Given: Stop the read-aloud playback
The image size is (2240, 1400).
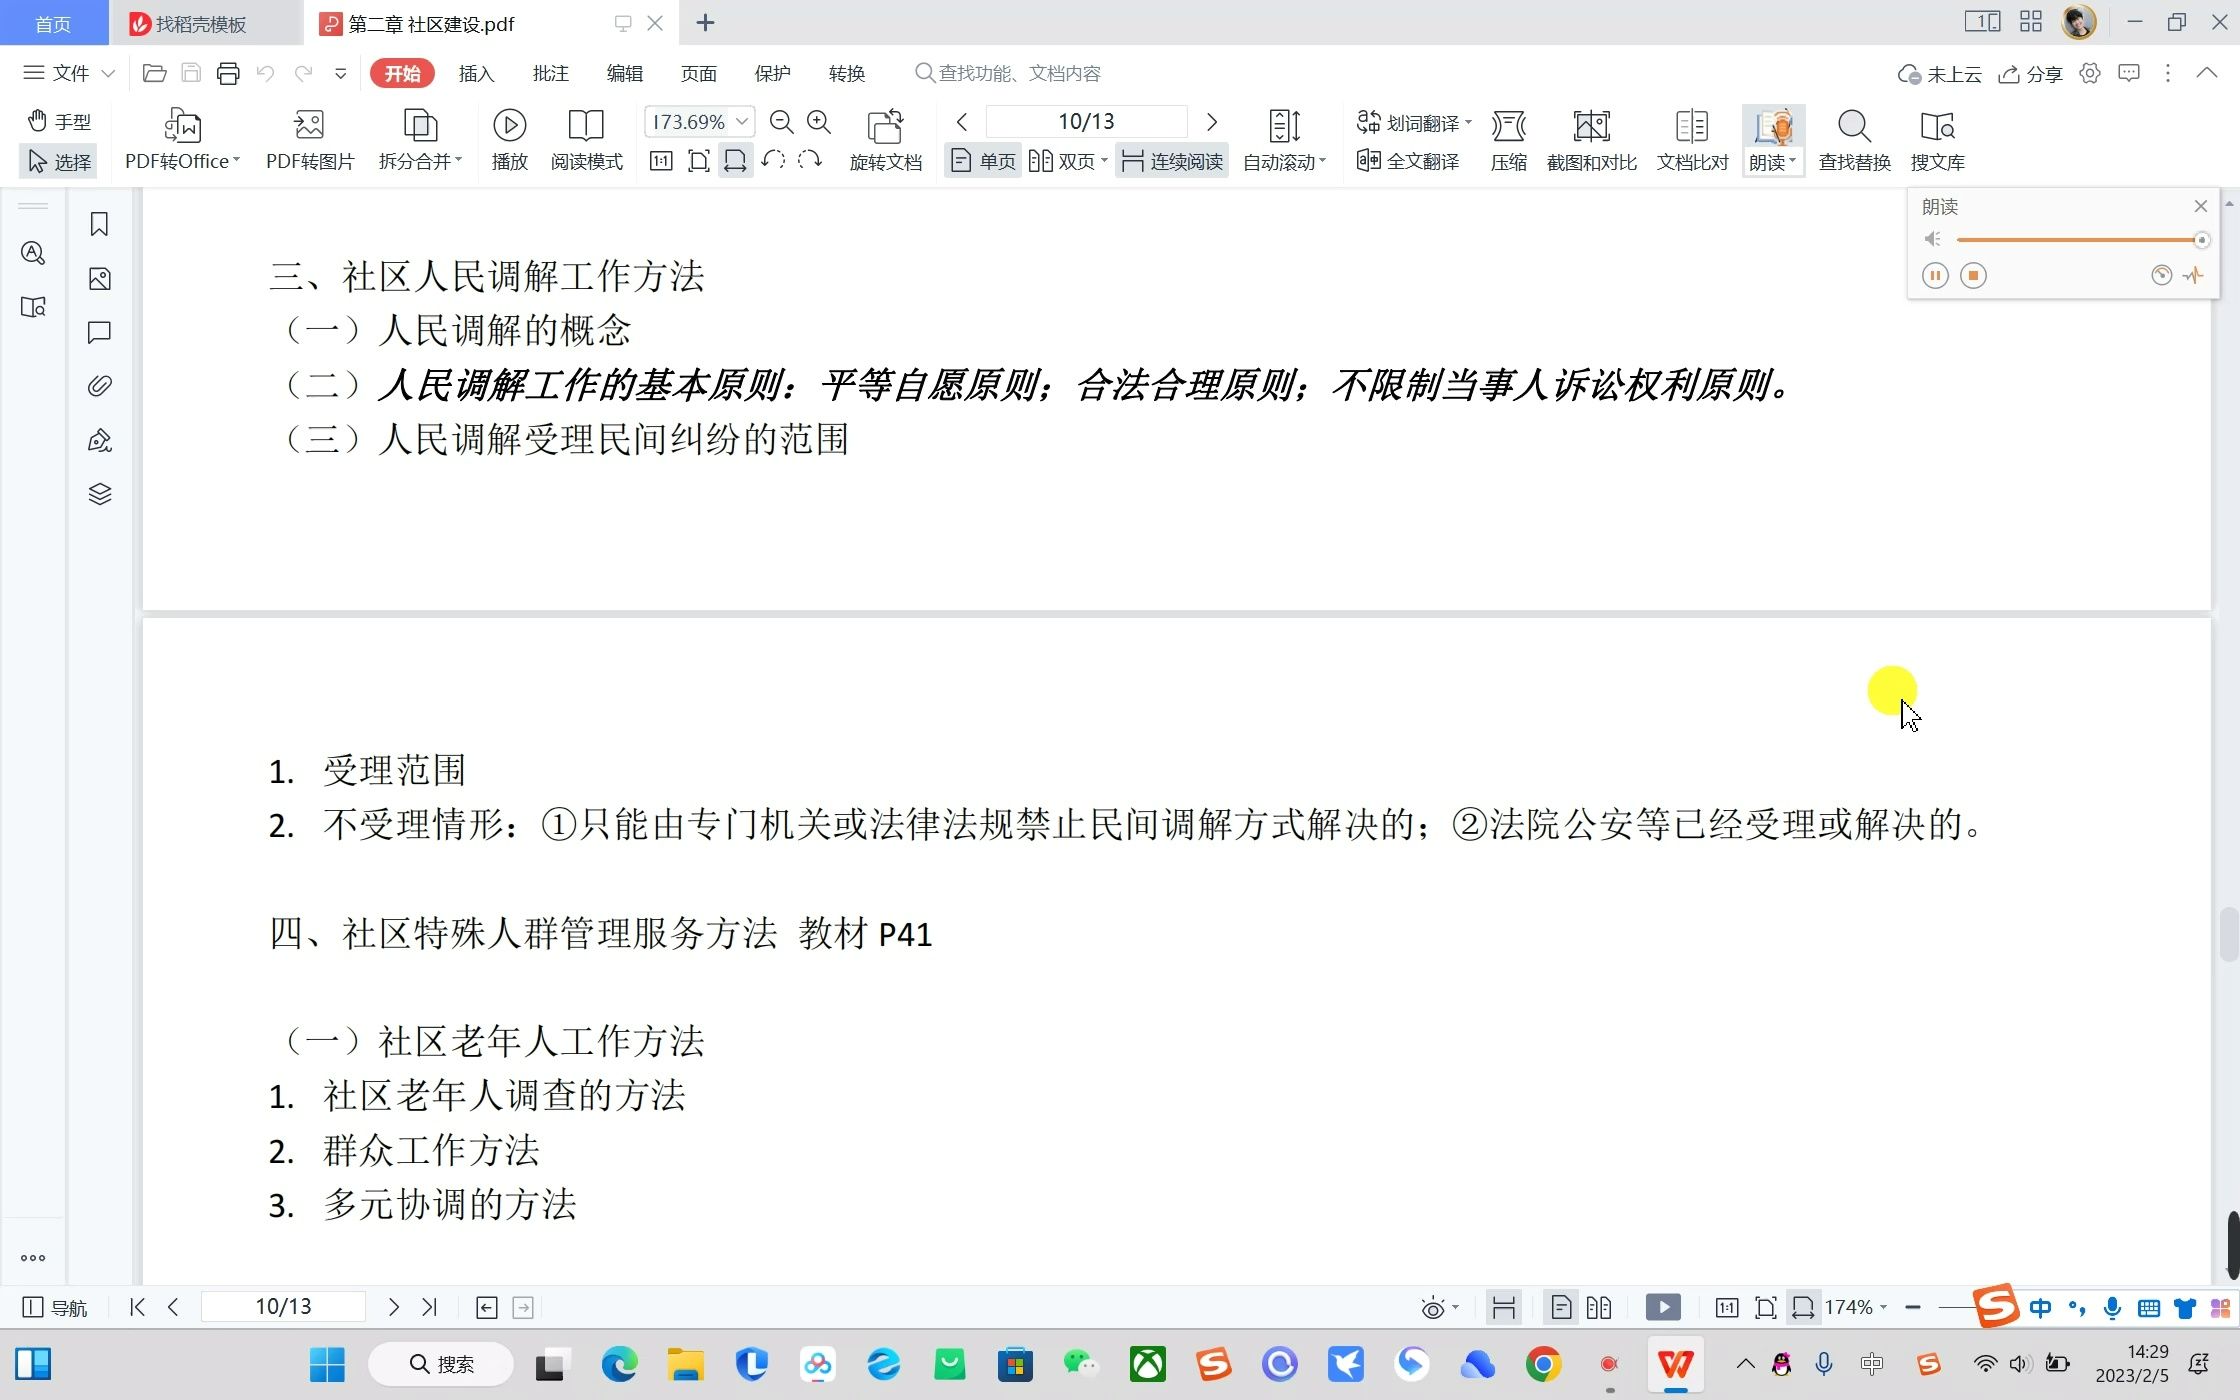Looking at the screenshot, I should (1973, 275).
